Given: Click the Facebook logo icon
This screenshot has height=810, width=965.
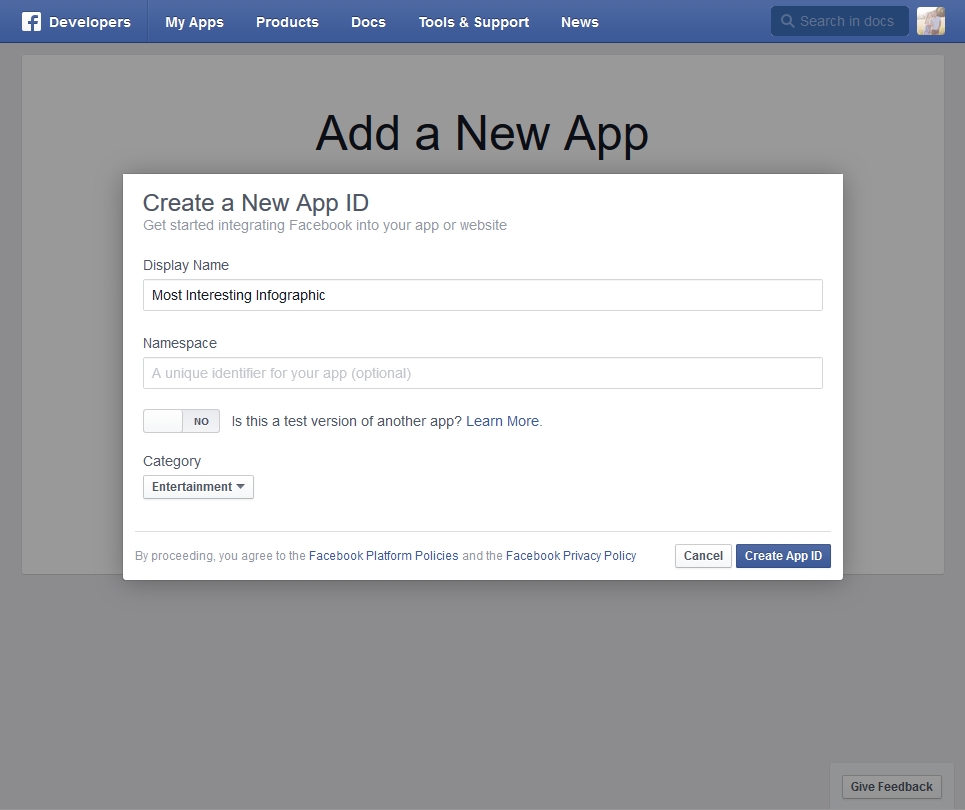Looking at the screenshot, I should coord(31,22).
